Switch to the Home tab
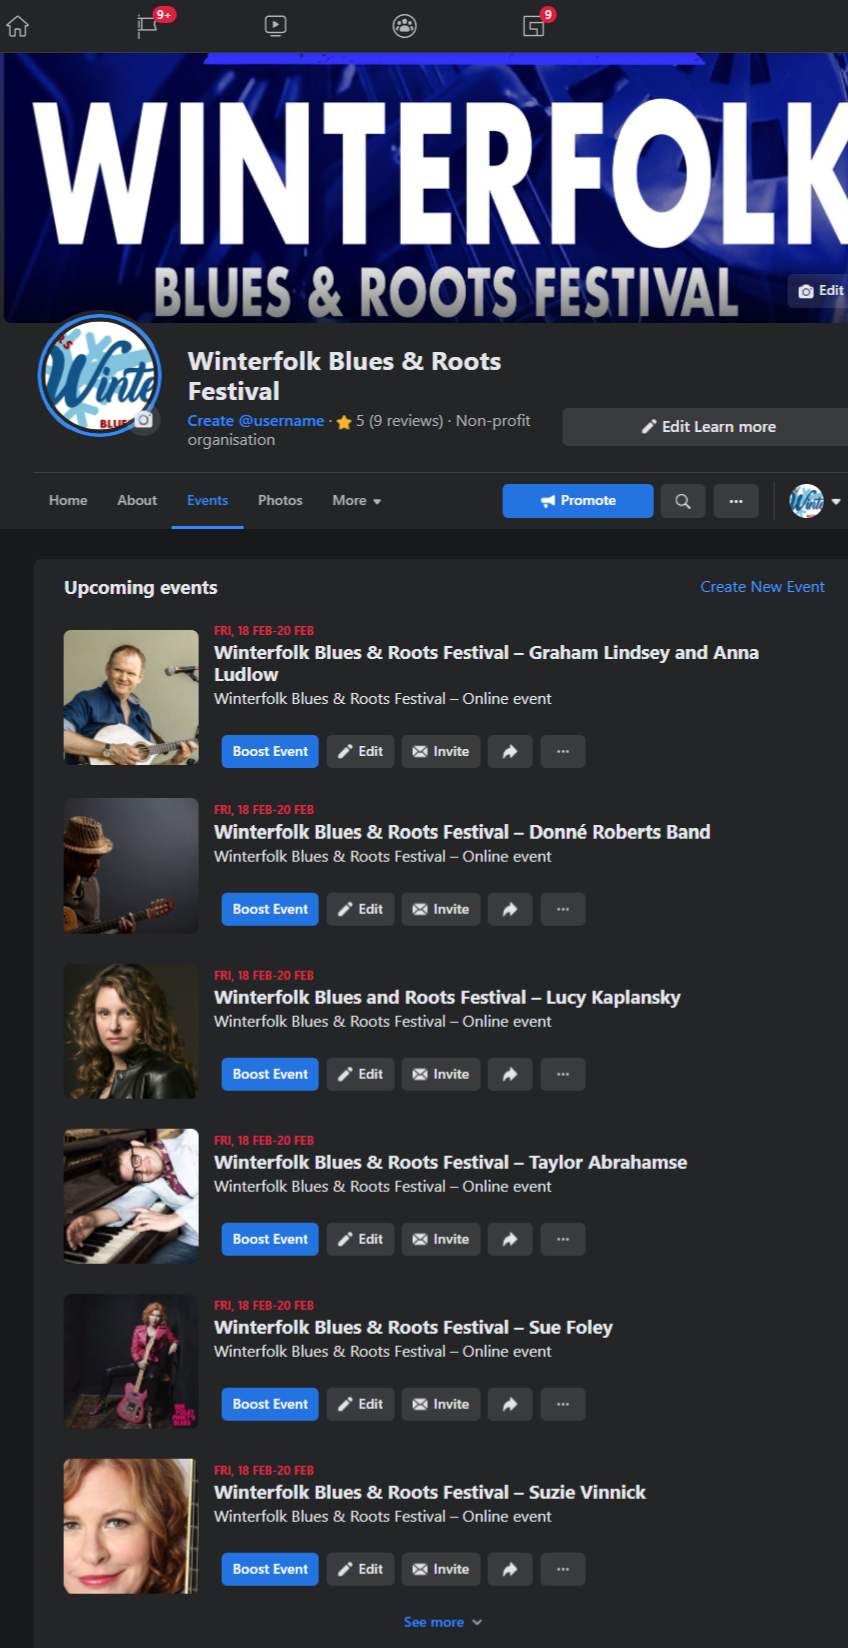 tap(68, 501)
